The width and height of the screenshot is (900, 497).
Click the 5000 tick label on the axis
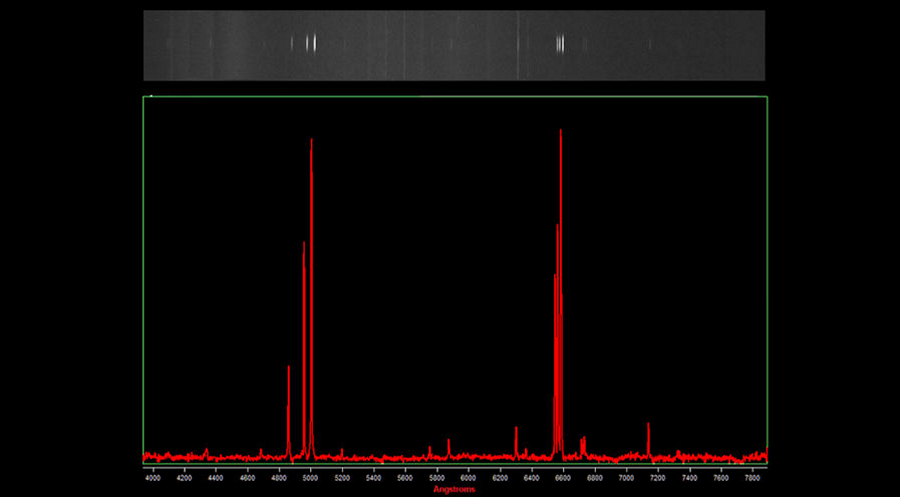[311, 479]
